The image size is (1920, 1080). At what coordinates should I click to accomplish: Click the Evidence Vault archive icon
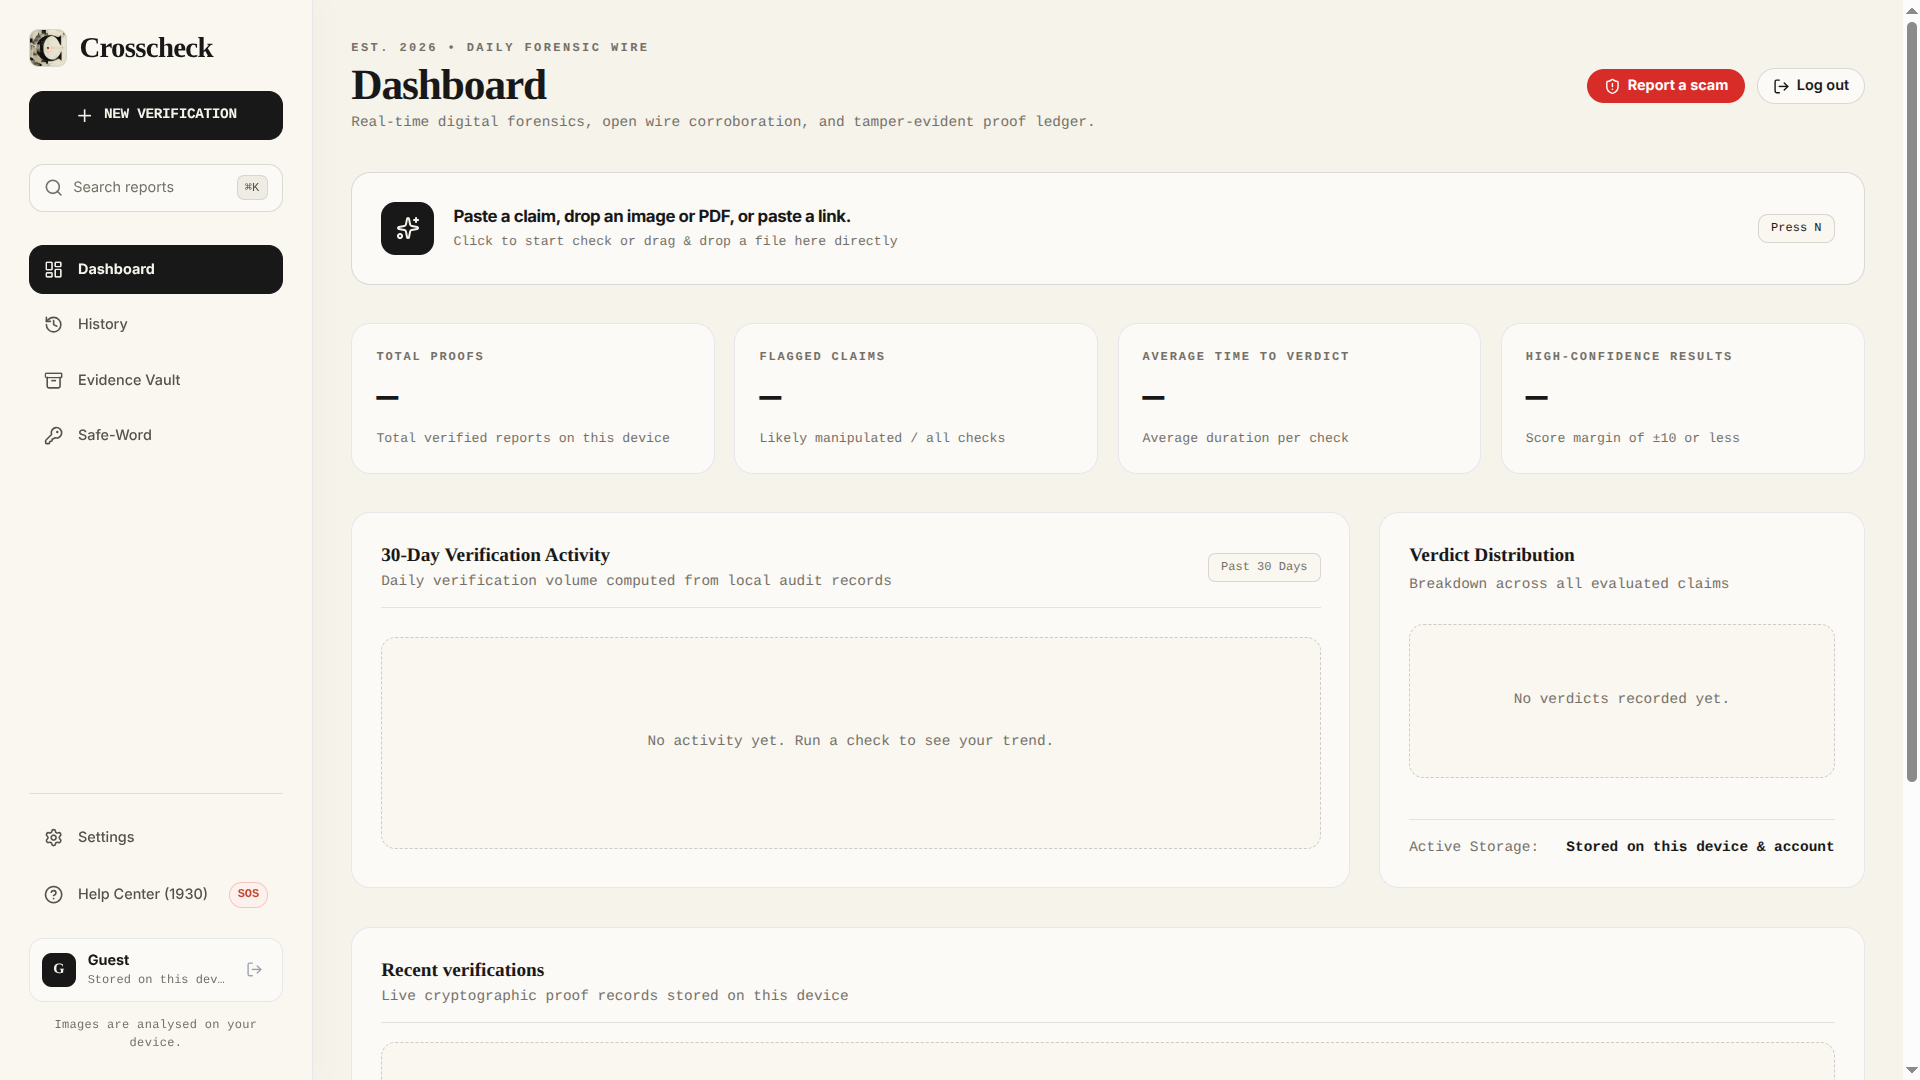(54, 381)
